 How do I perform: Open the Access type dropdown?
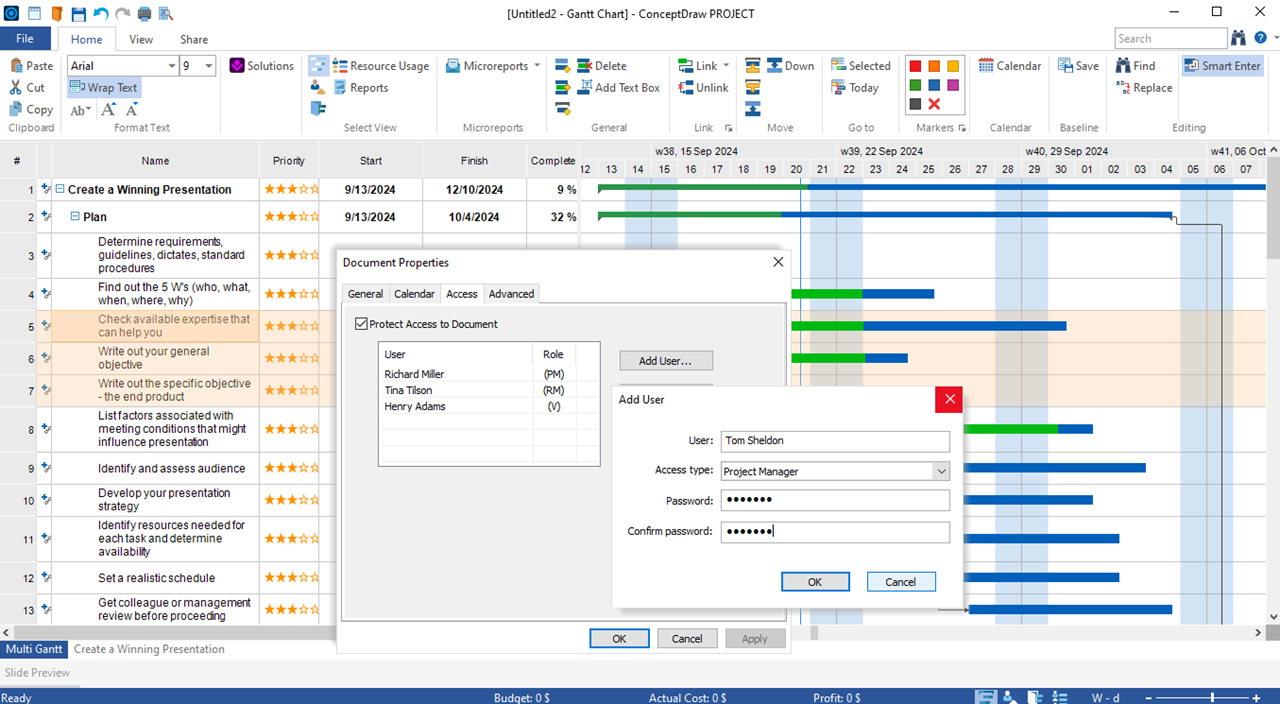tap(940, 472)
